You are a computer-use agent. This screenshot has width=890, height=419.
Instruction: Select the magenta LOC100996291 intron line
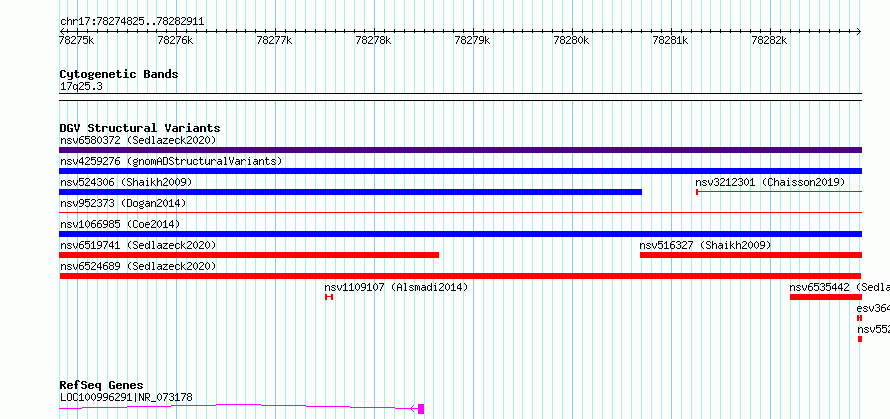click(238, 406)
